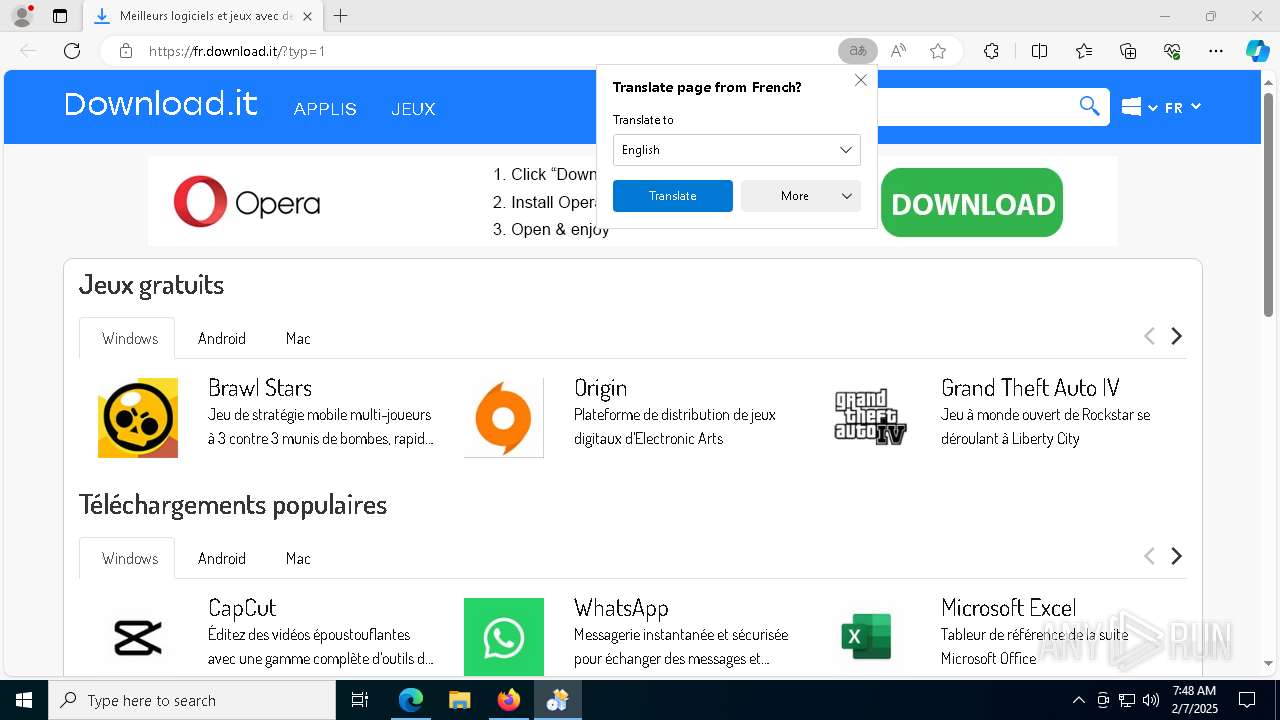
Task: Expand the More options dropdown
Action: (801, 196)
